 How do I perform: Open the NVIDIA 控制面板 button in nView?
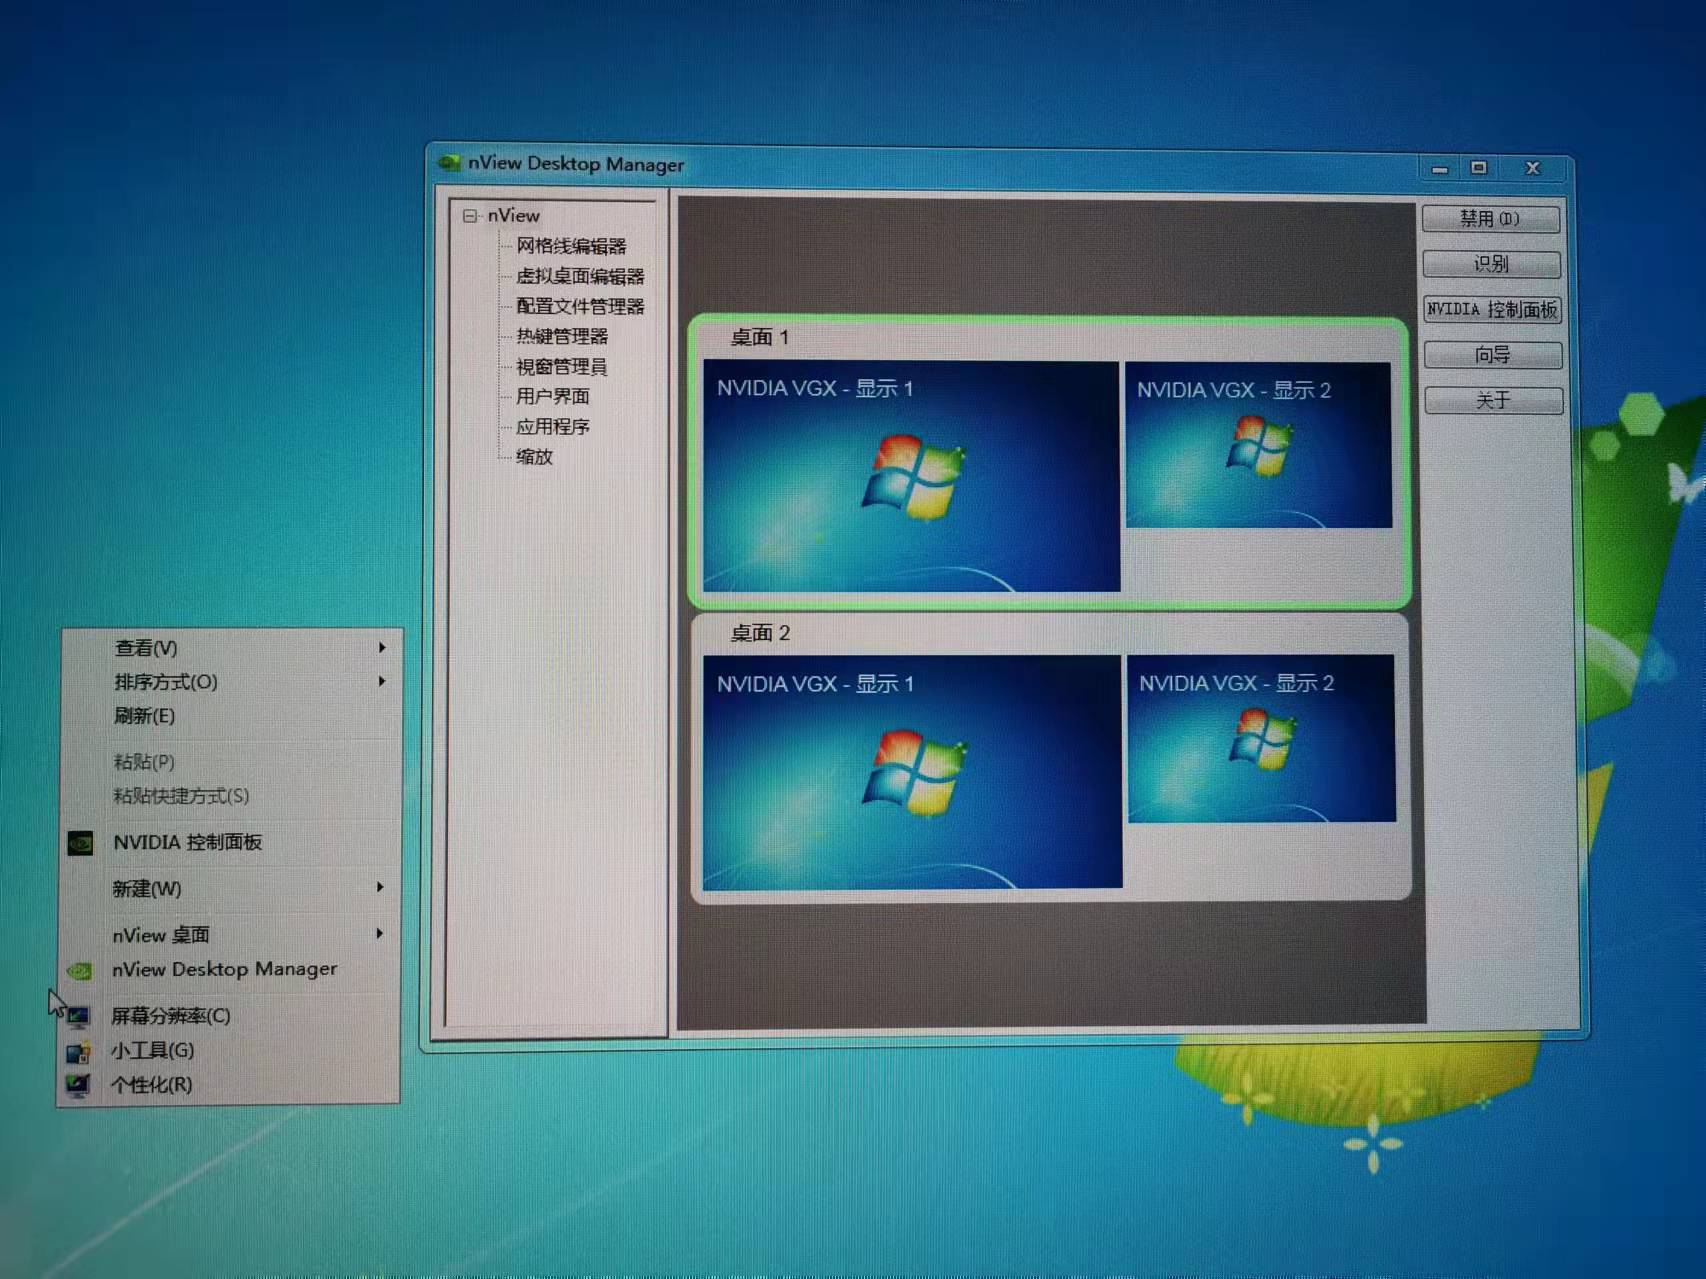click(1492, 310)
